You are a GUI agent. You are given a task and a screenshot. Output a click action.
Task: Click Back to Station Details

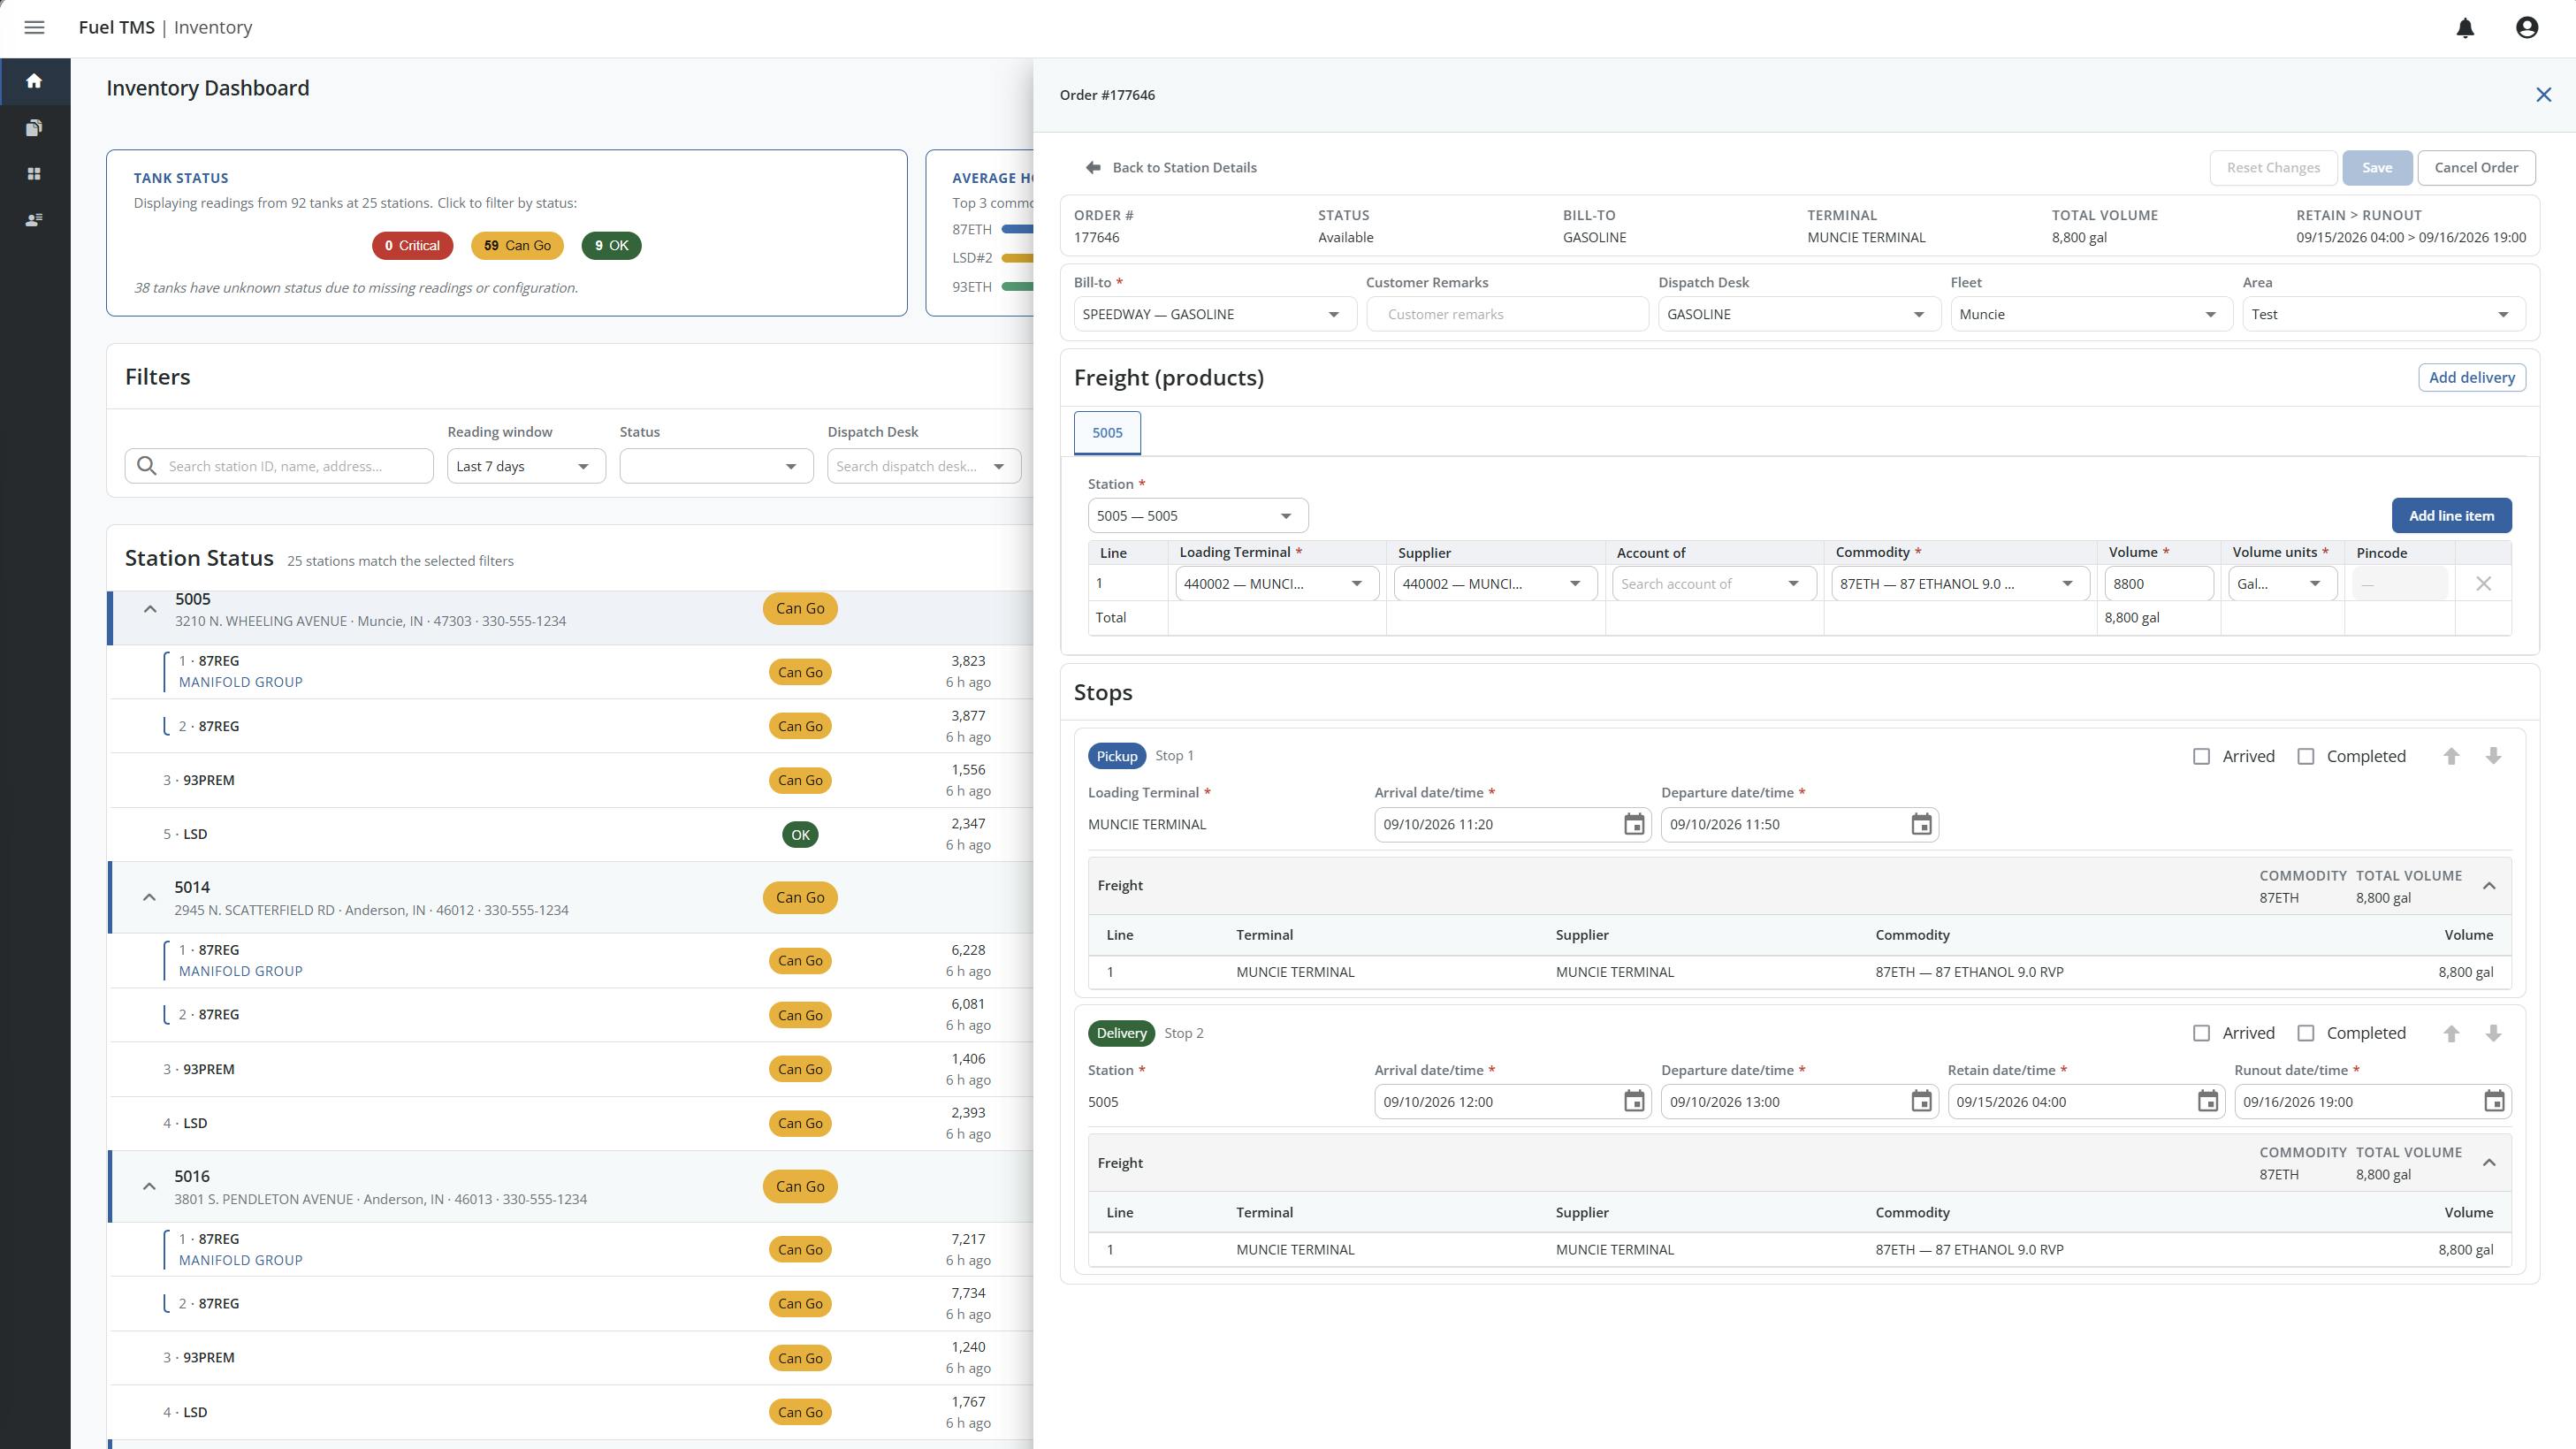coord(1171,168)
